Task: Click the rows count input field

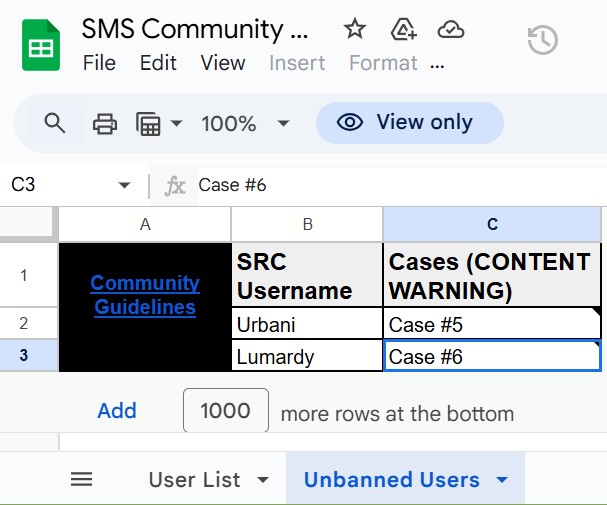Action: [226, 411]
